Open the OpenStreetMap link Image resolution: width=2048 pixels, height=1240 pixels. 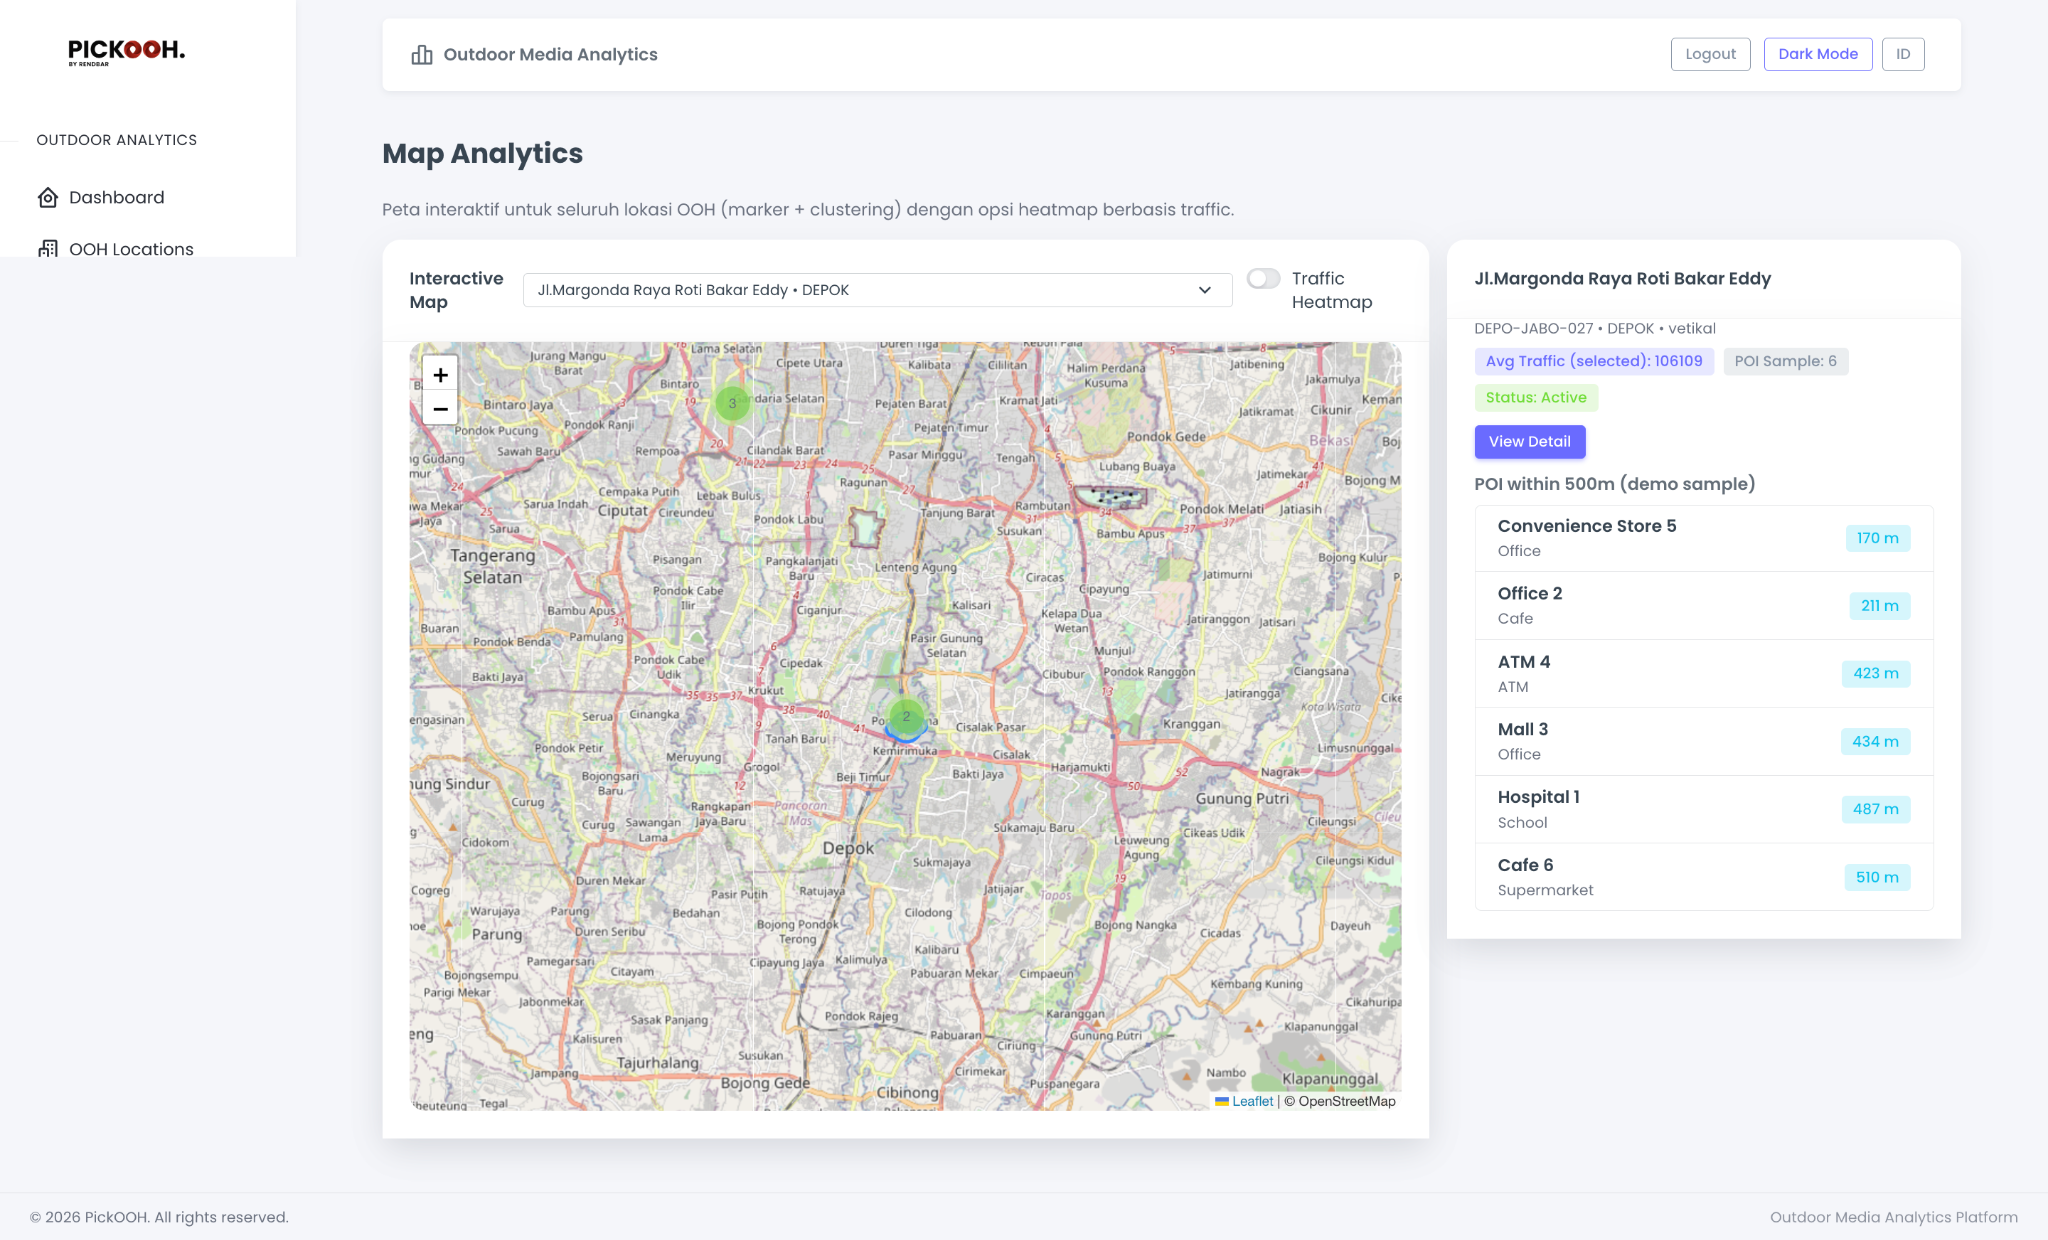point(1344,1100)
